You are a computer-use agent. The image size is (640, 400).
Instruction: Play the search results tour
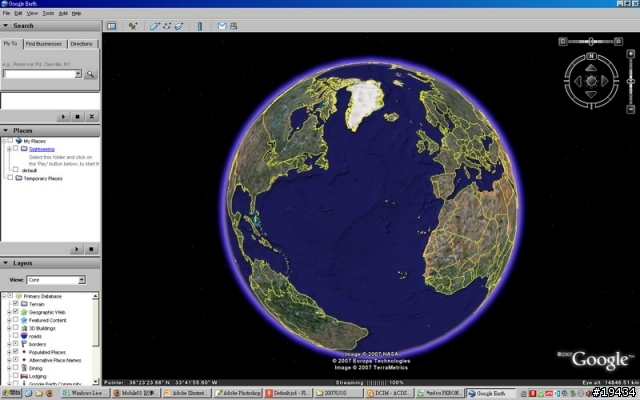[x=63, y=117]
